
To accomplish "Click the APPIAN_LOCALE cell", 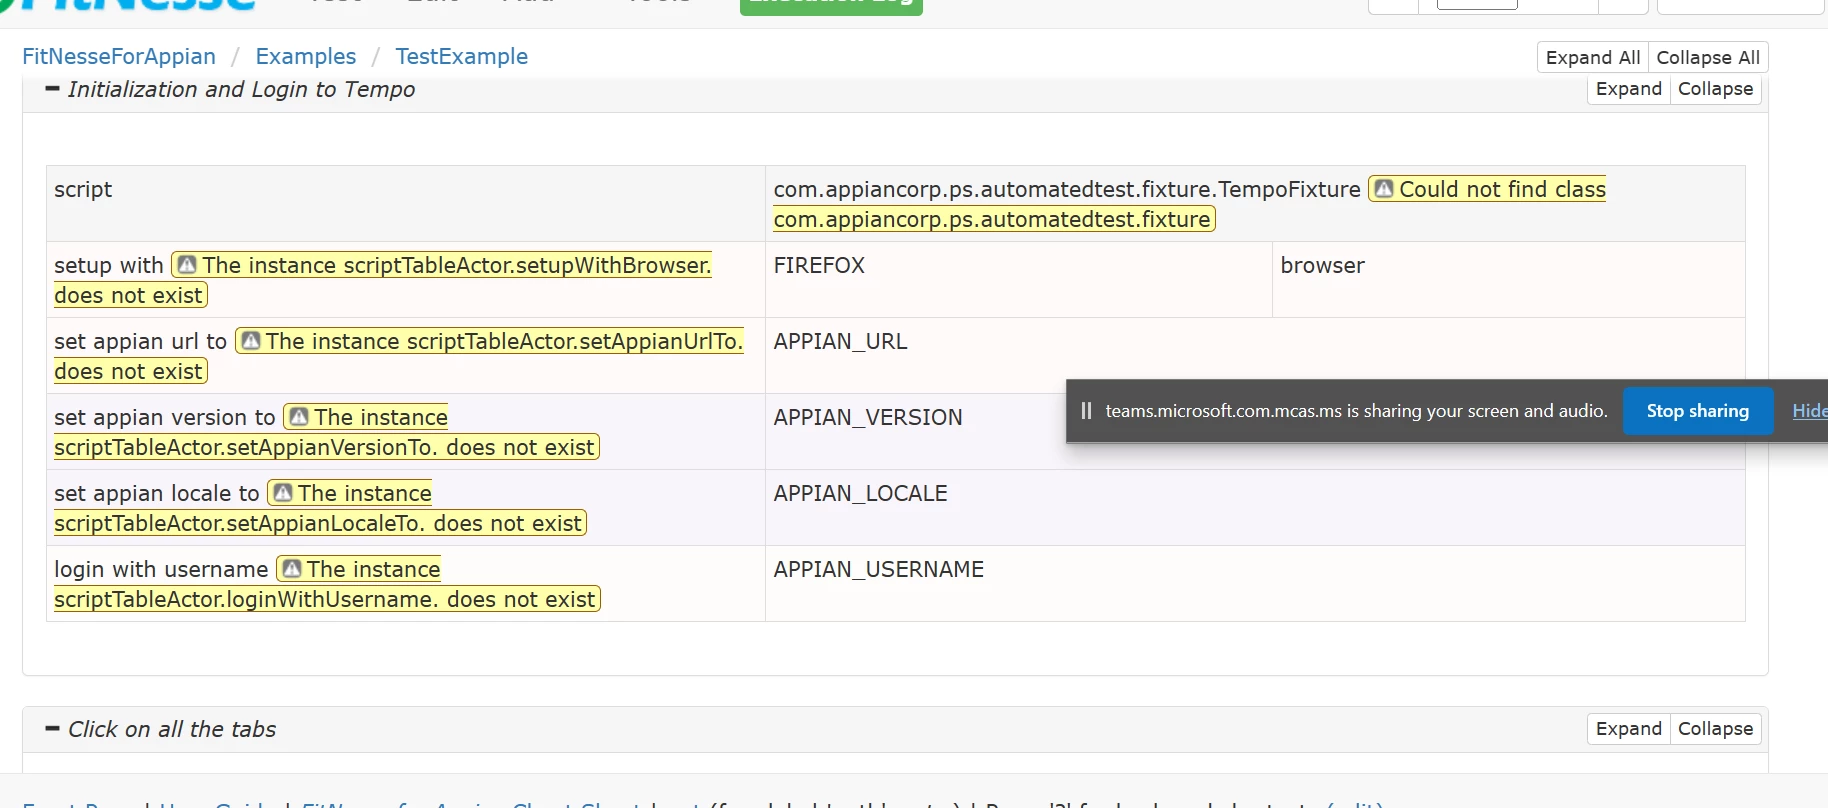I will [1255, 508].
